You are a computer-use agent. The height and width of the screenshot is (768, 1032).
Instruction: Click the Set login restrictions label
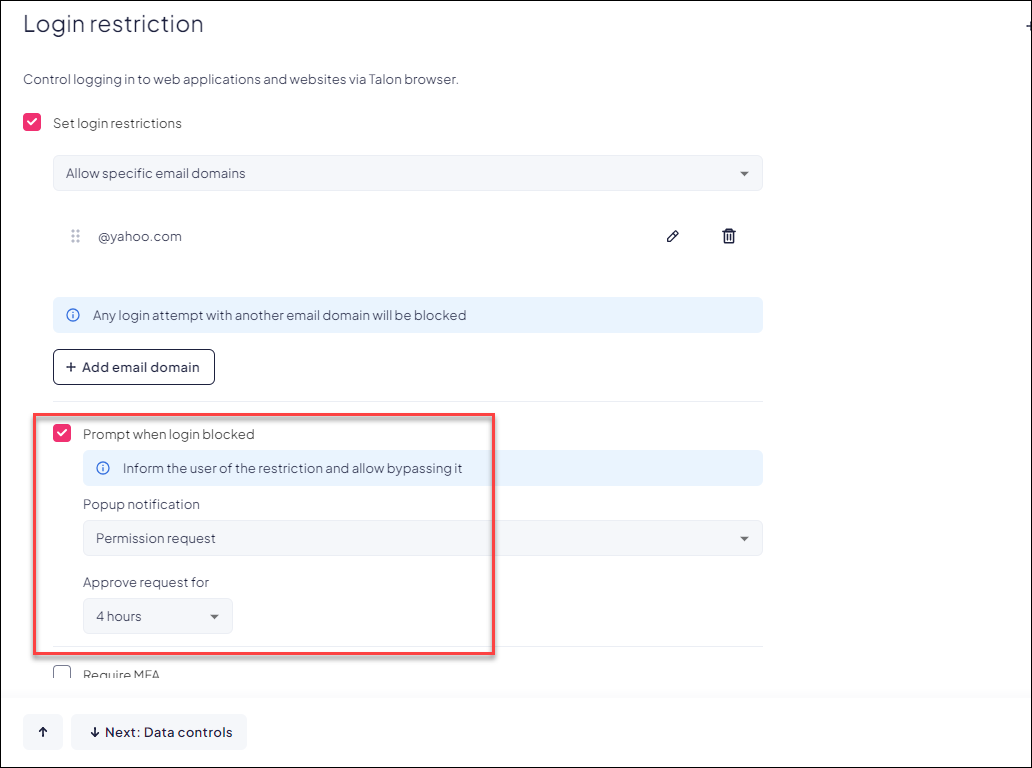pyautogui.click(x=117, y=123)
